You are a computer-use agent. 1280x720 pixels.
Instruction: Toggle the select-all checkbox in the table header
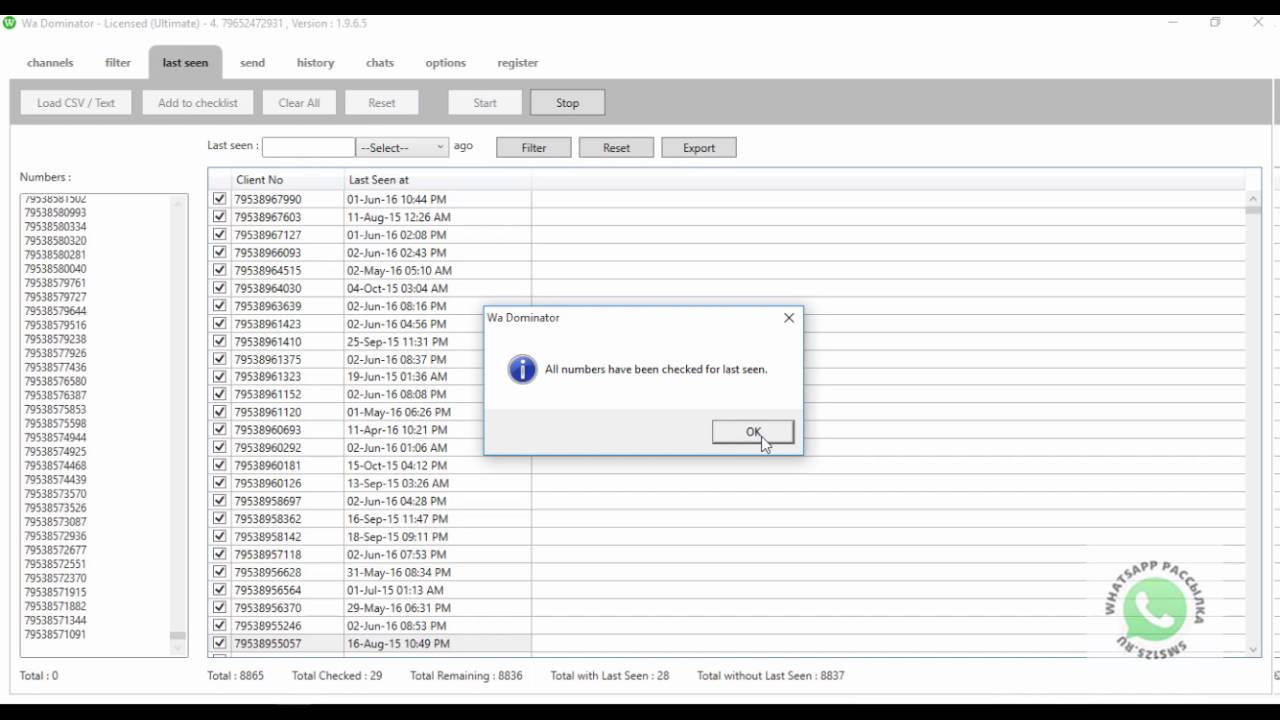tap(219, 180)
